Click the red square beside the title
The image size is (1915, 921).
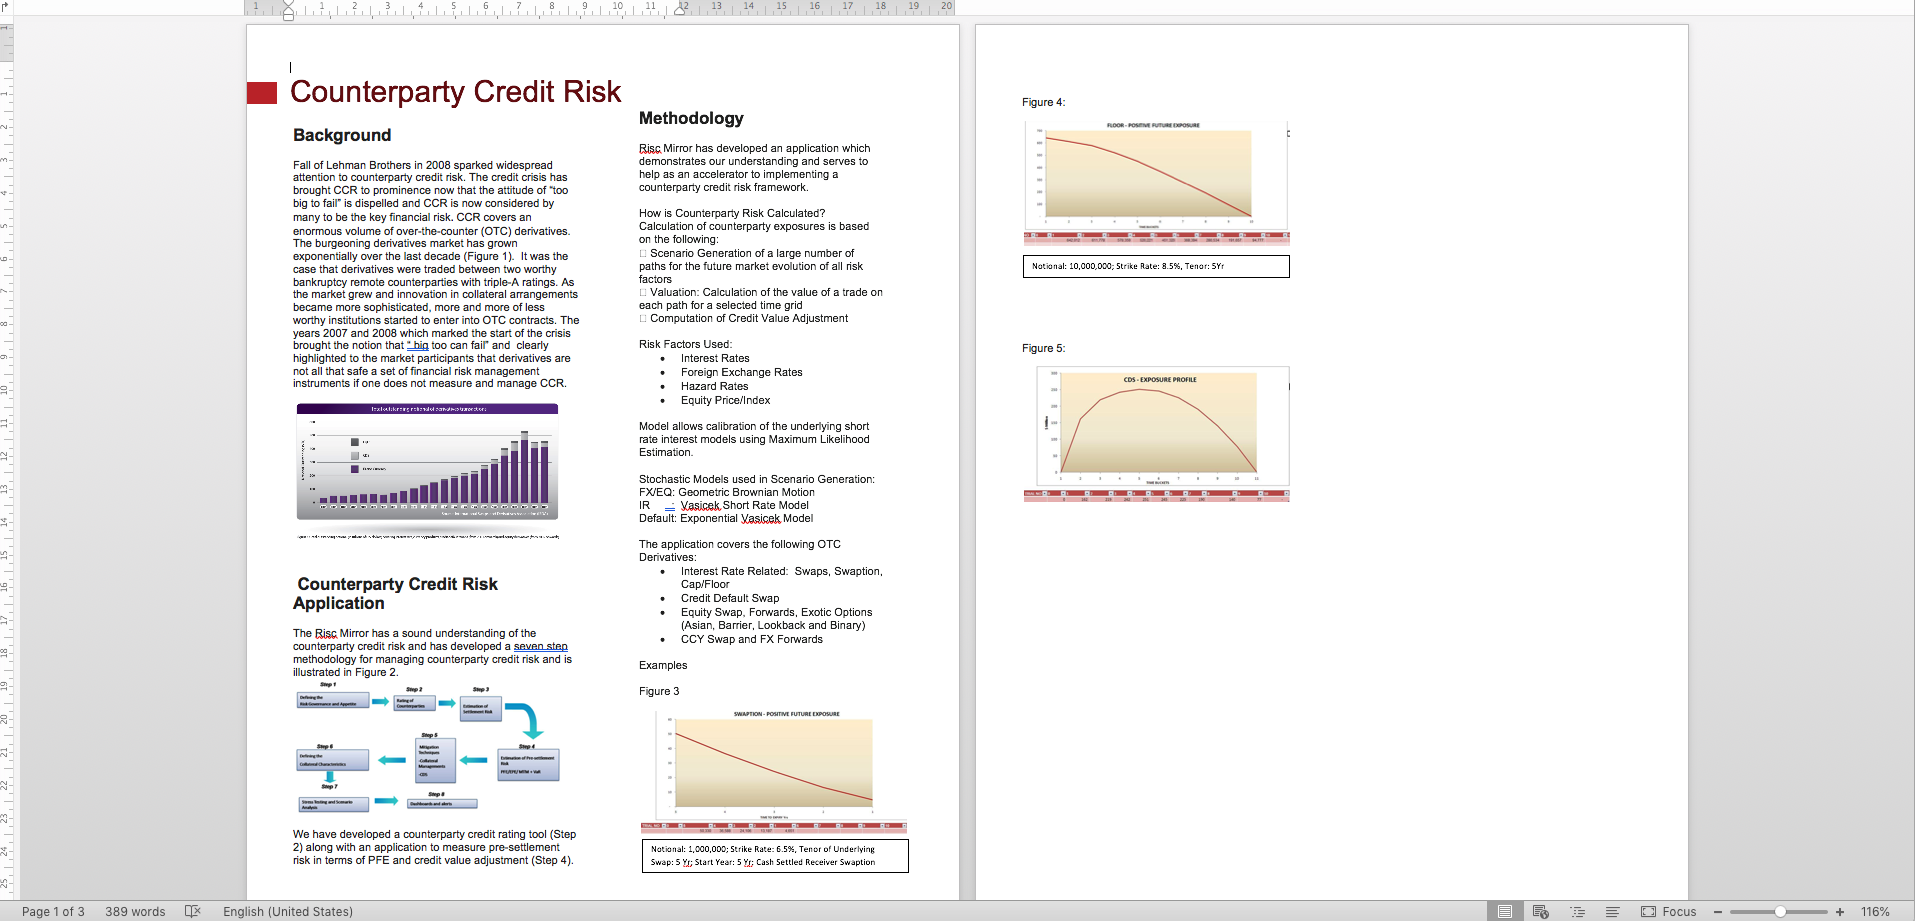coord(262,93)
